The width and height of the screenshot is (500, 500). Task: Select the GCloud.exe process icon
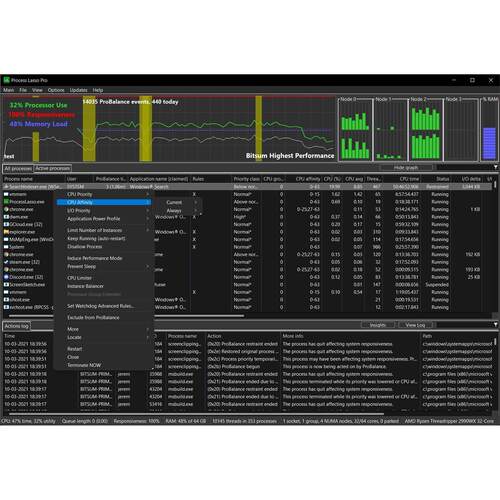pos(6,224)
